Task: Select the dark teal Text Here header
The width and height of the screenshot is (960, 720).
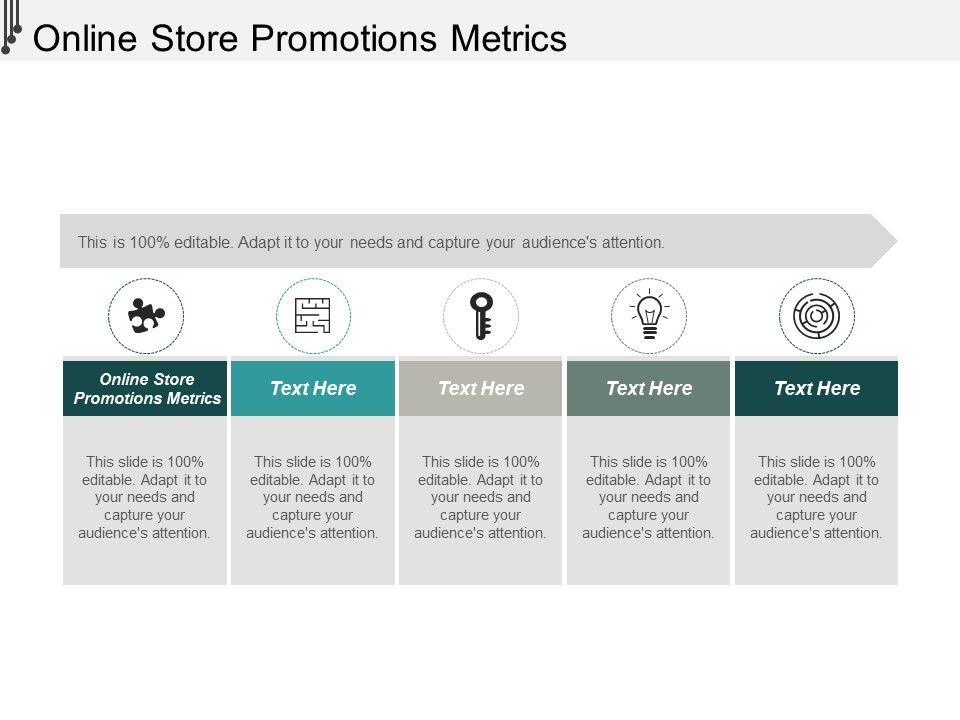Action: (x=817, y=388)
